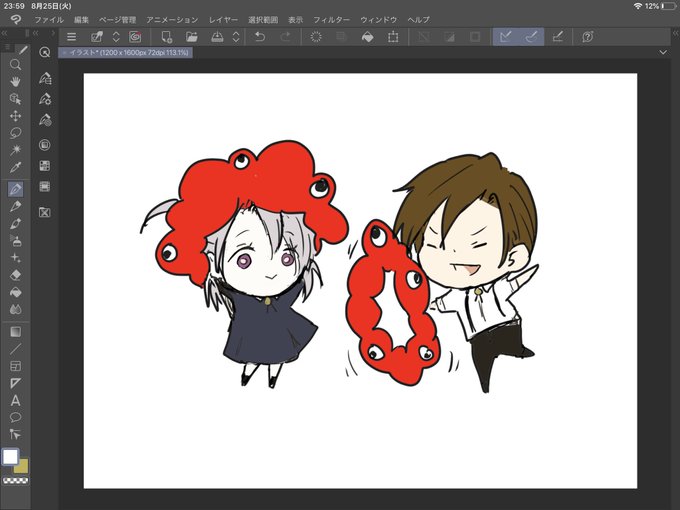Select the Auto select magic wand tool
Image resolution: width=680 pixels, height=510 pixels.
[16, 150]
